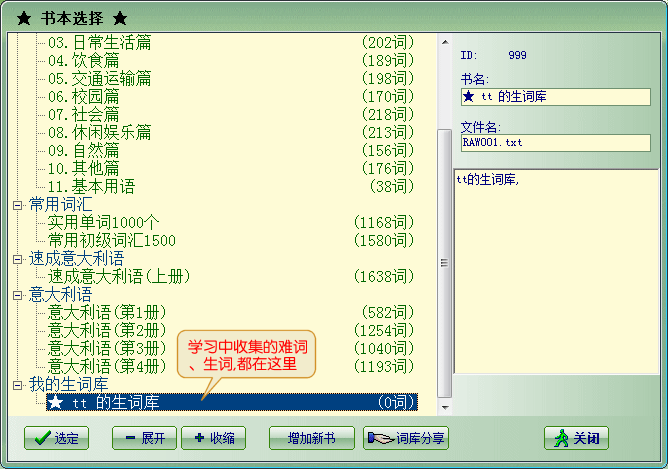Click the 关闭 running-man button
Image resolution: width=668 pixels, height=469 pixels.
click(x=576, y=438)
